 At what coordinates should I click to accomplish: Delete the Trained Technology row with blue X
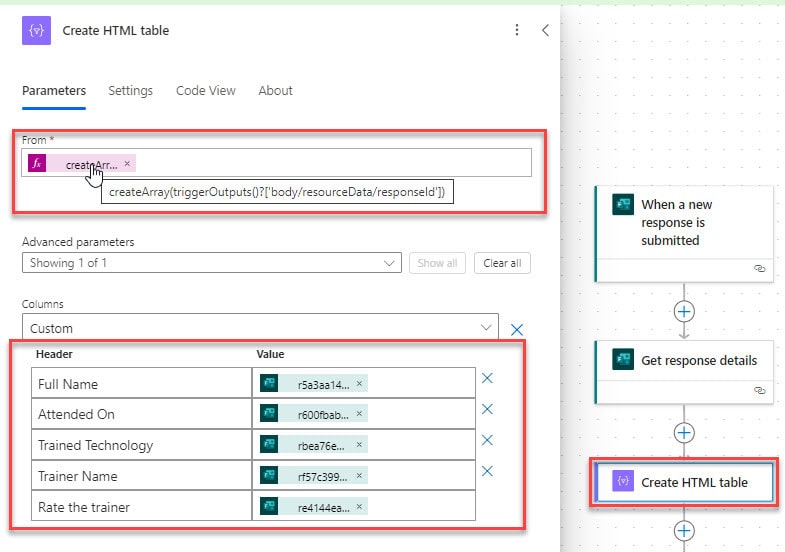coord(487,440)
